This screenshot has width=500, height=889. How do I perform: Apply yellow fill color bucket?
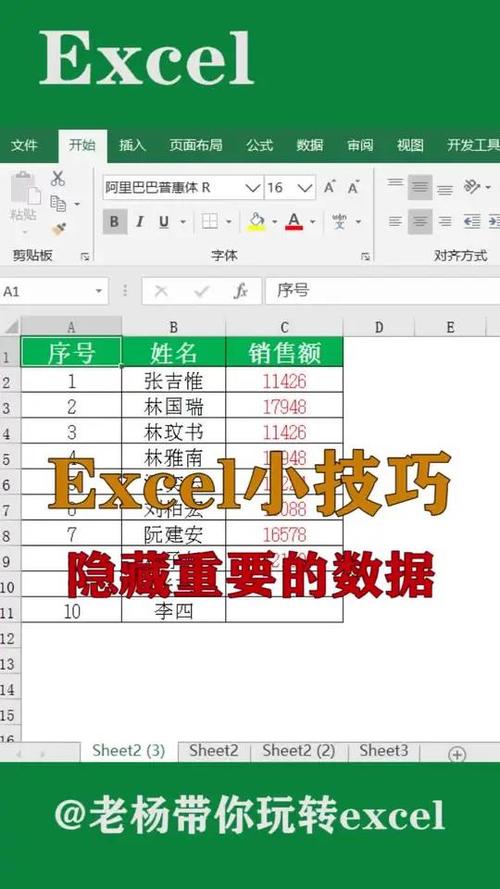click(x=257, y=222)
